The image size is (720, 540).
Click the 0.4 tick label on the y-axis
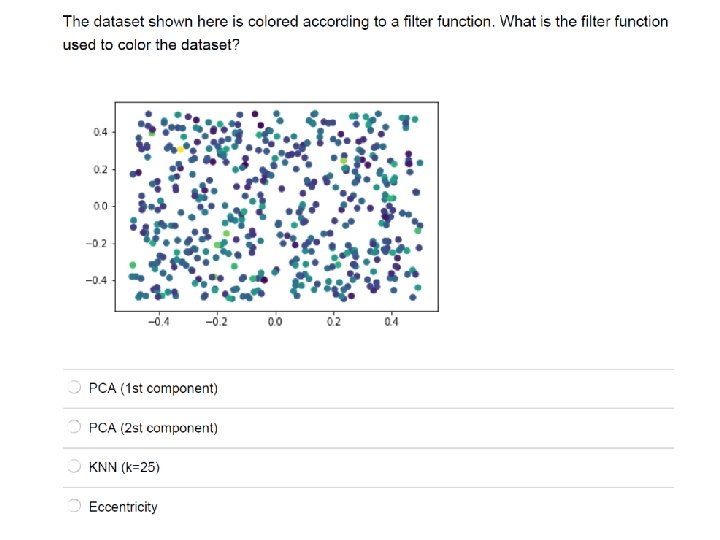100,132
